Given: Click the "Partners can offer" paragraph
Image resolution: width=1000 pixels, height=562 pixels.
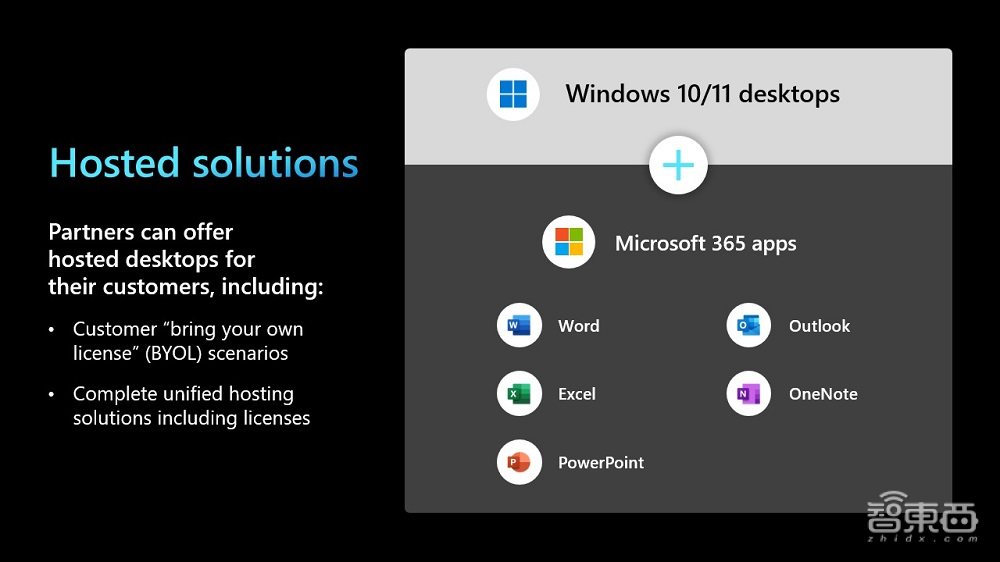Looking at the screenshot, I should click(x=186, y=259).
